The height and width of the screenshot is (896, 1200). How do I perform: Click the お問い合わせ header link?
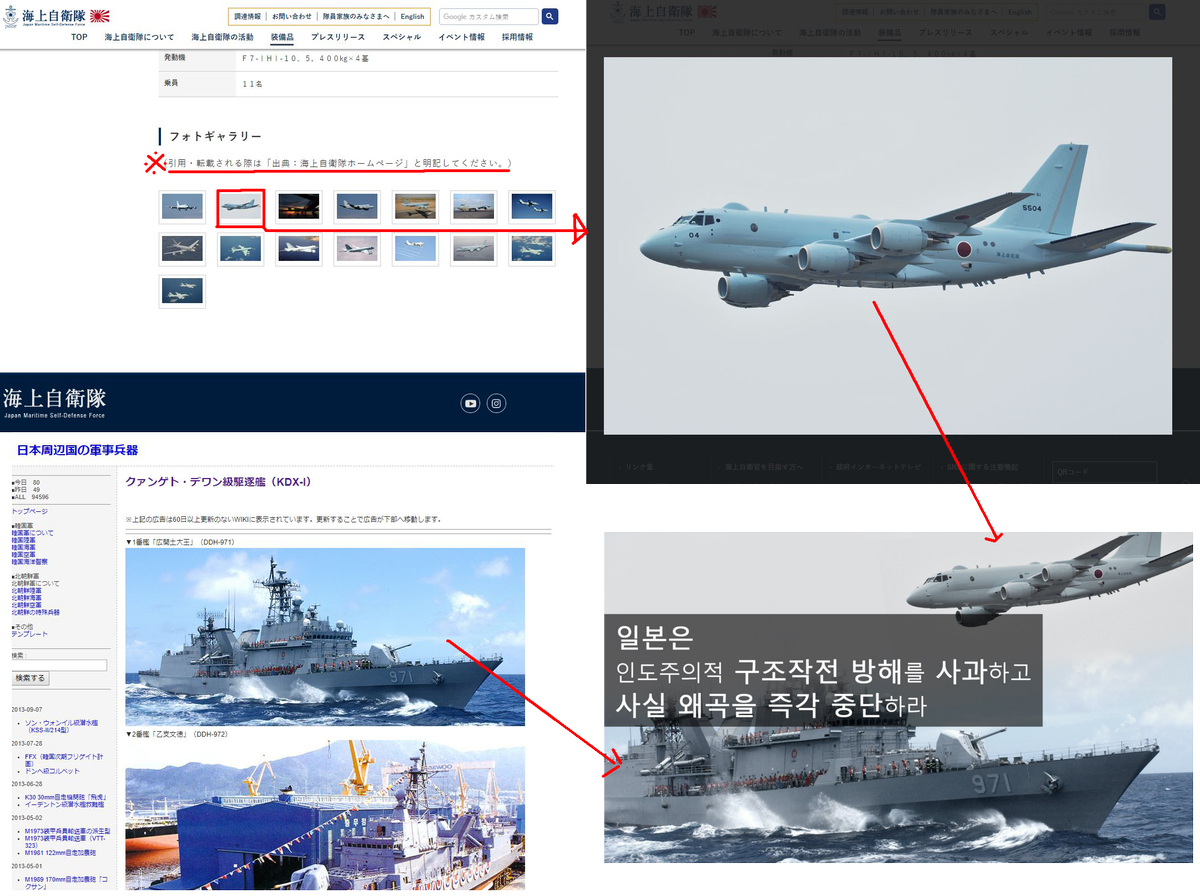tap(292, 17)
